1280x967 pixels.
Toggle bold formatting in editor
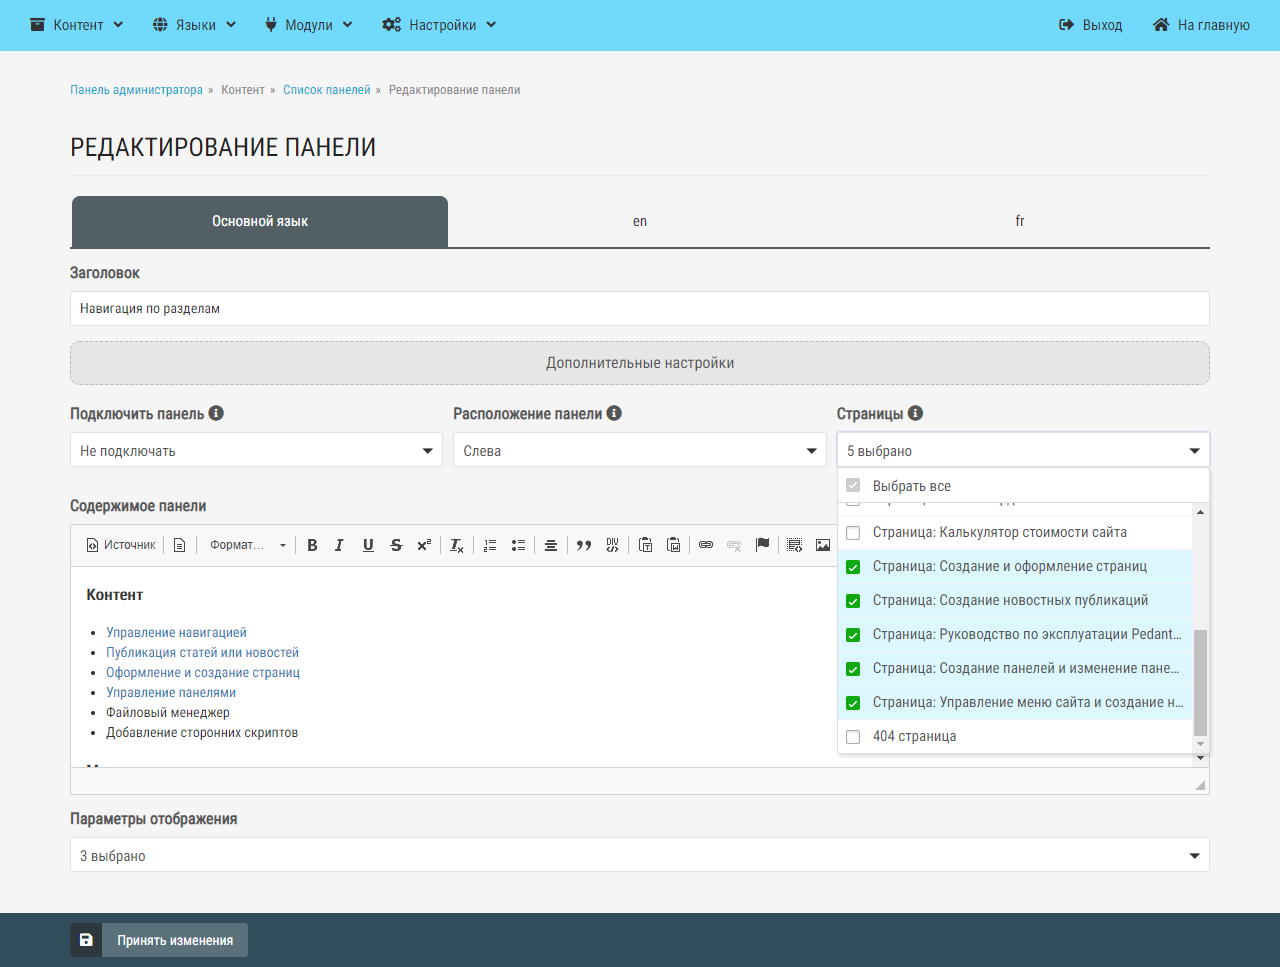[312, 545]
